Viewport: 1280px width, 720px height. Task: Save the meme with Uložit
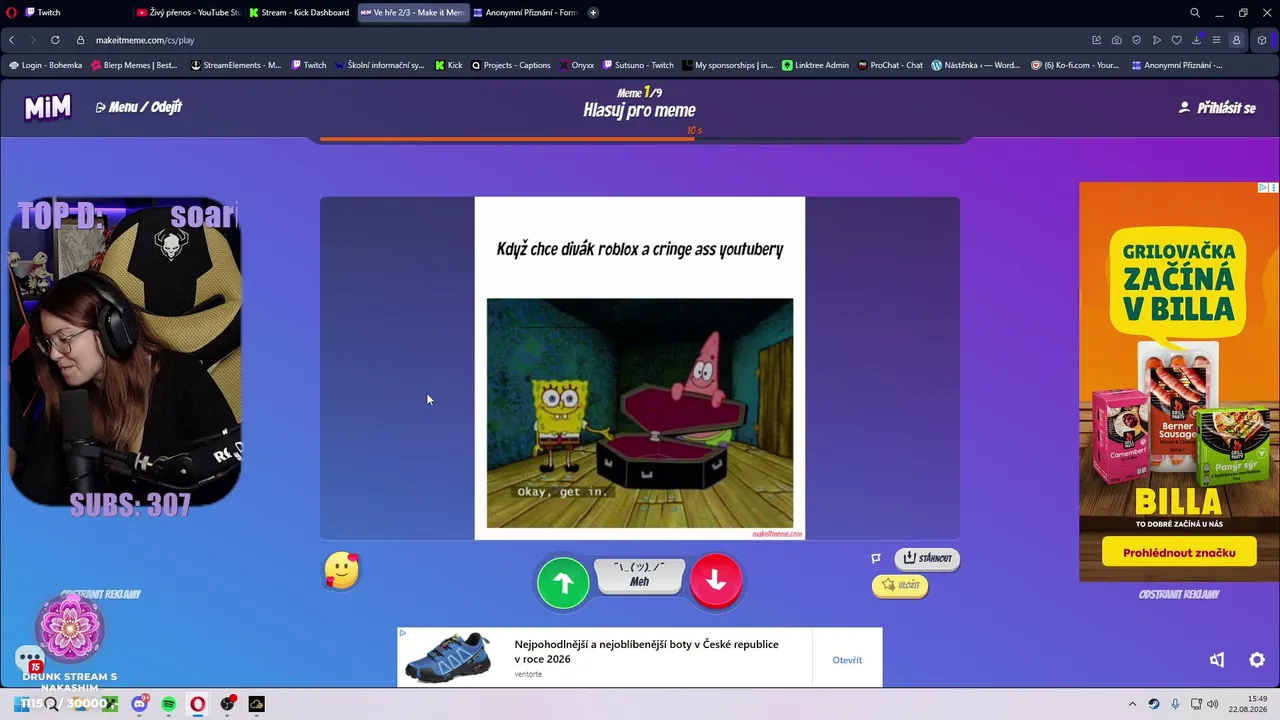tap(900, 585)
